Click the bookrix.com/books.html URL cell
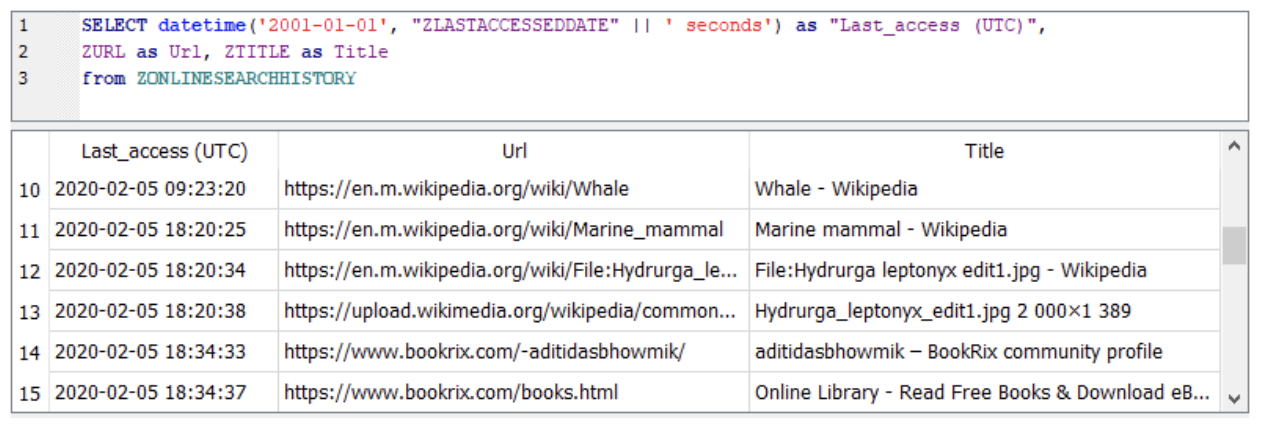This screenshot has height=432, width=1264. pyautogui.click(x=514, y=392)
